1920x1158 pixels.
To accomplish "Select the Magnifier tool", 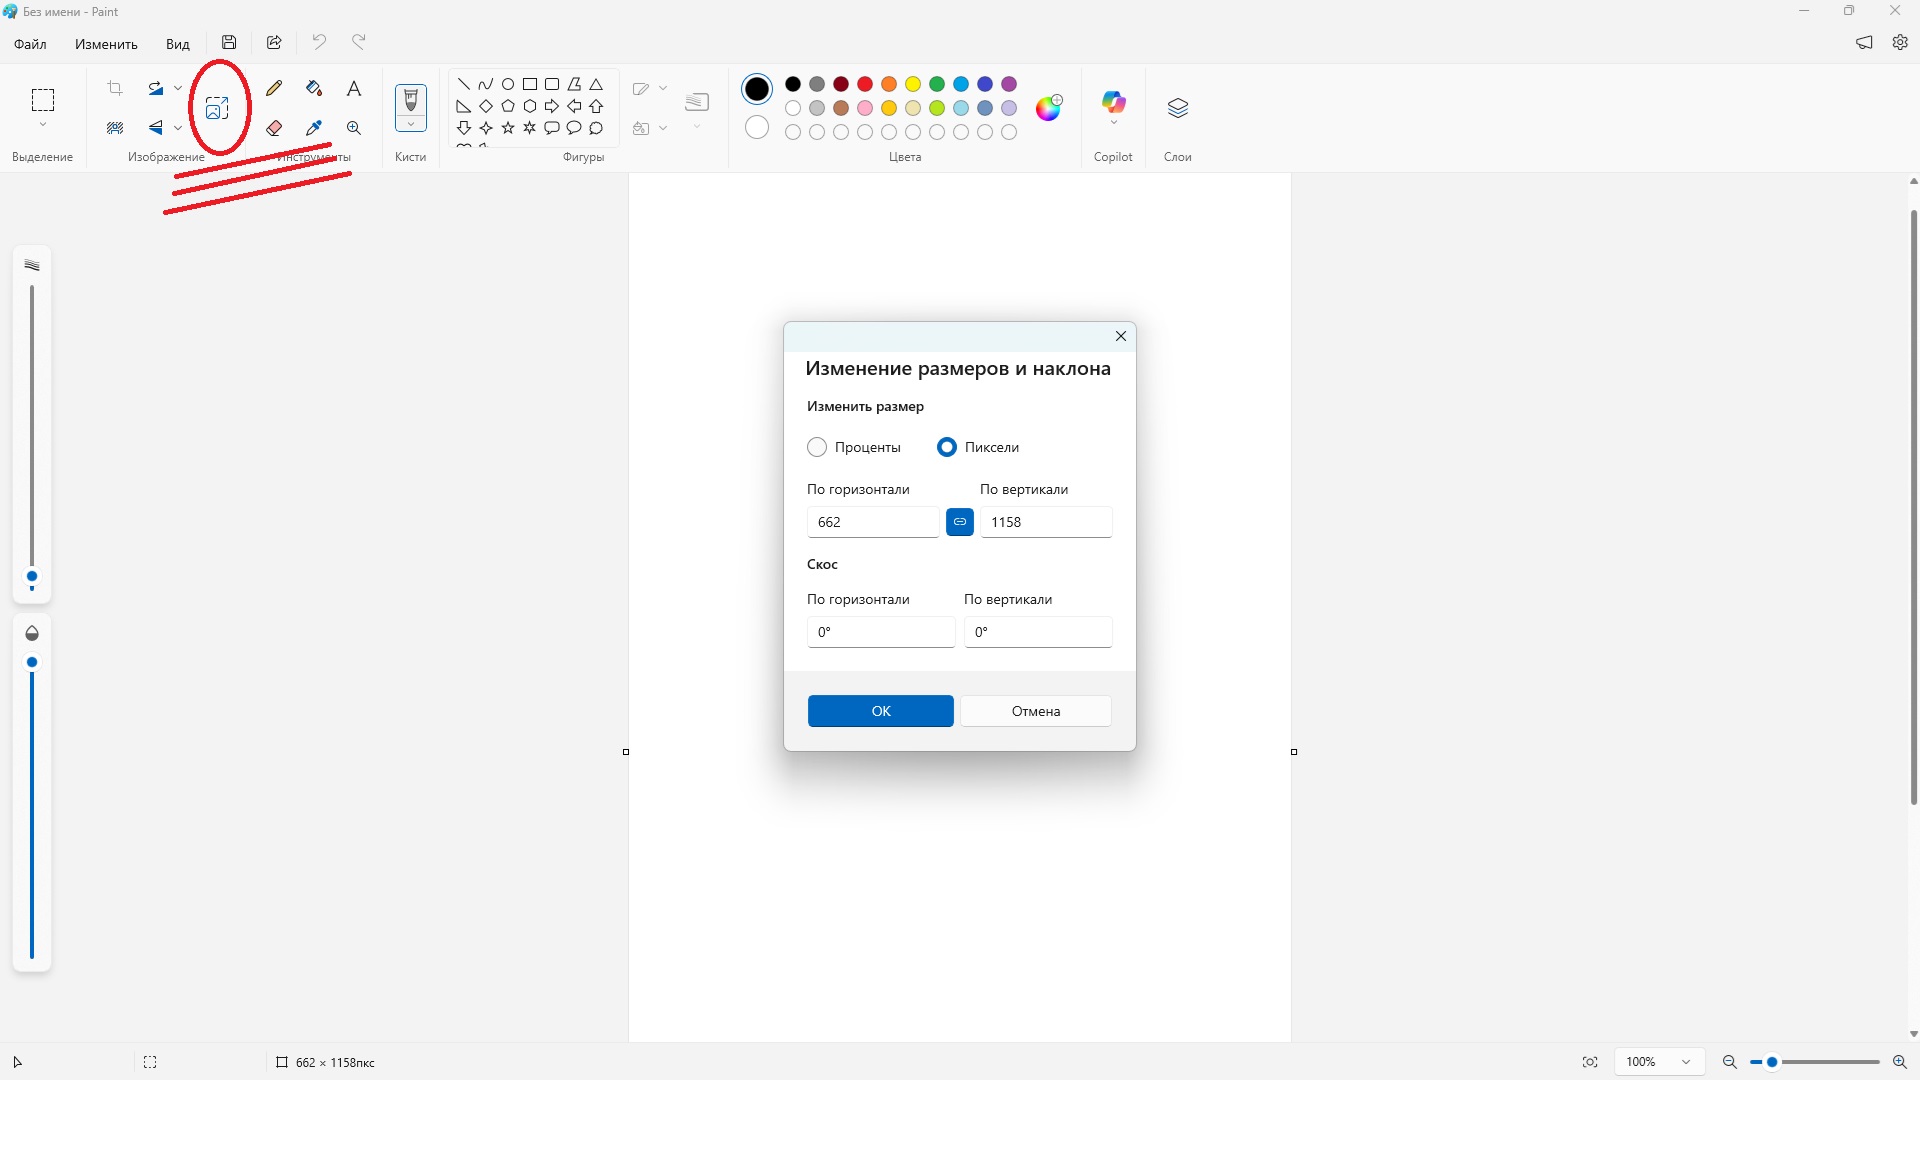I will click(354, 128).
